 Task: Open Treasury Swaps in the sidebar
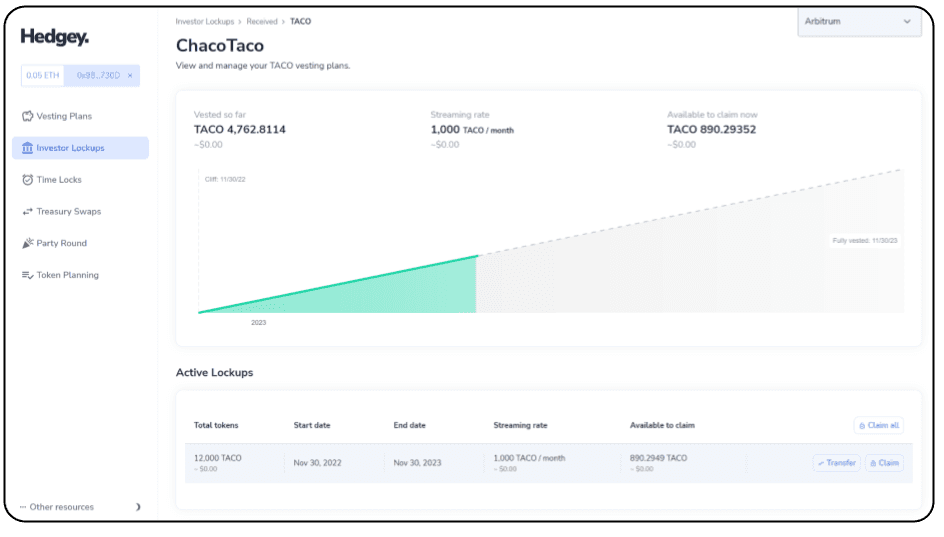(81, 212)
